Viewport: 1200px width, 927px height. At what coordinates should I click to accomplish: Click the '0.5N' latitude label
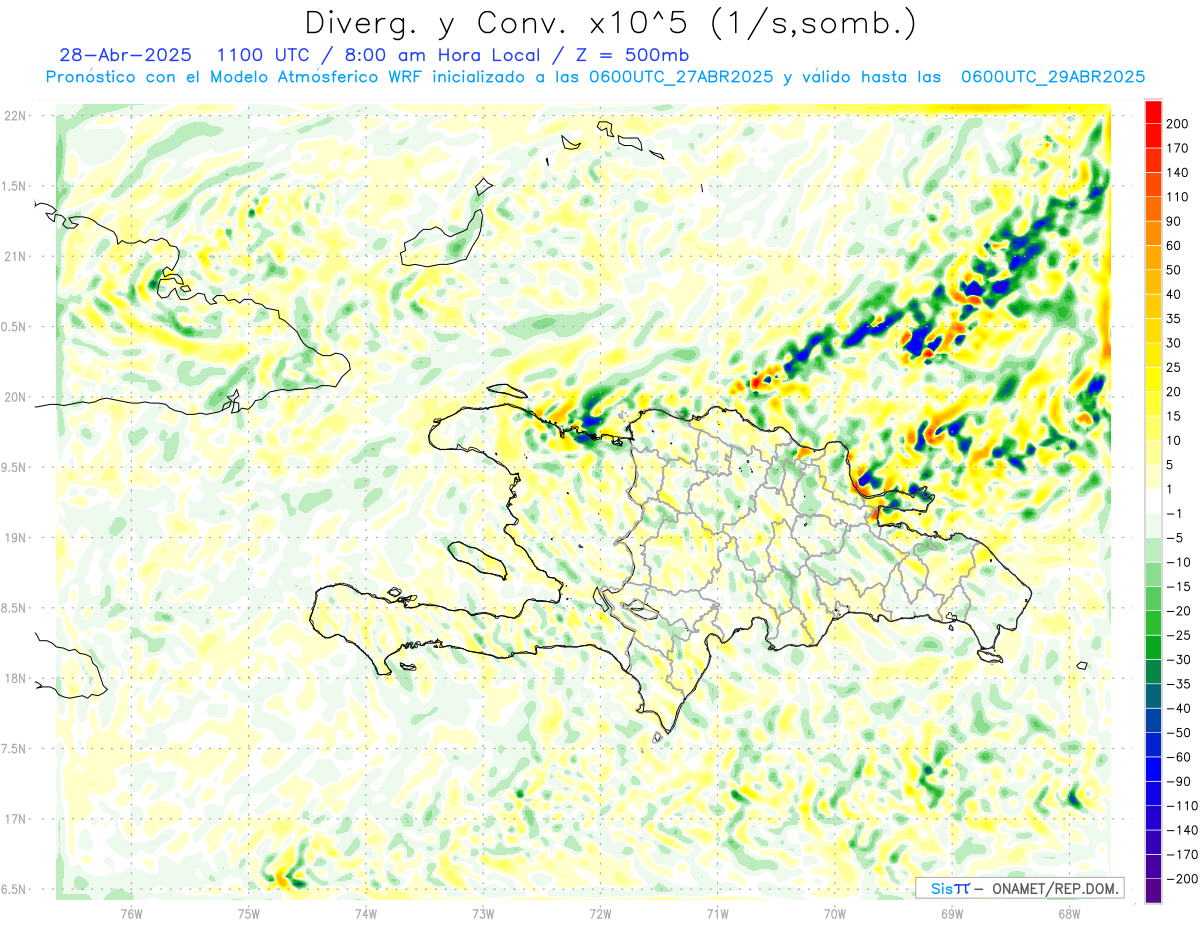(14, 327)
